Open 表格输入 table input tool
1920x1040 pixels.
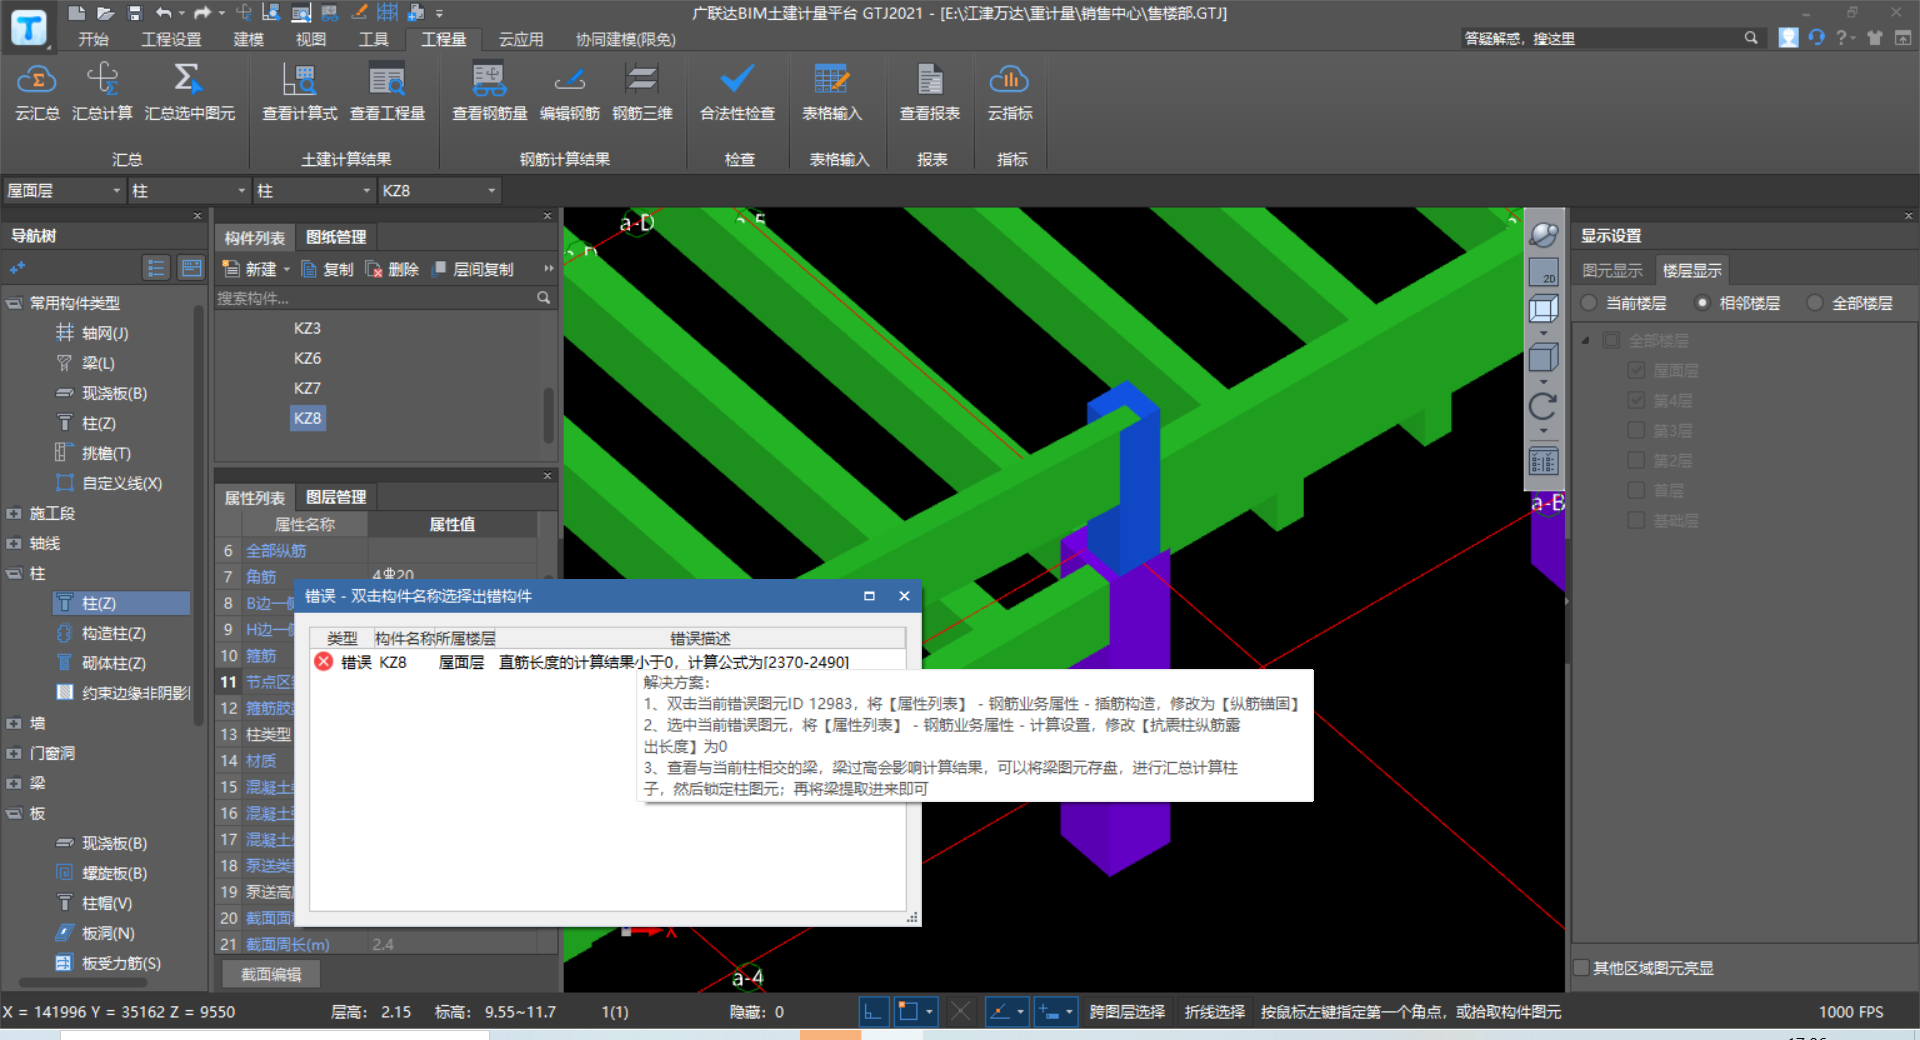(x=832, y=91)
